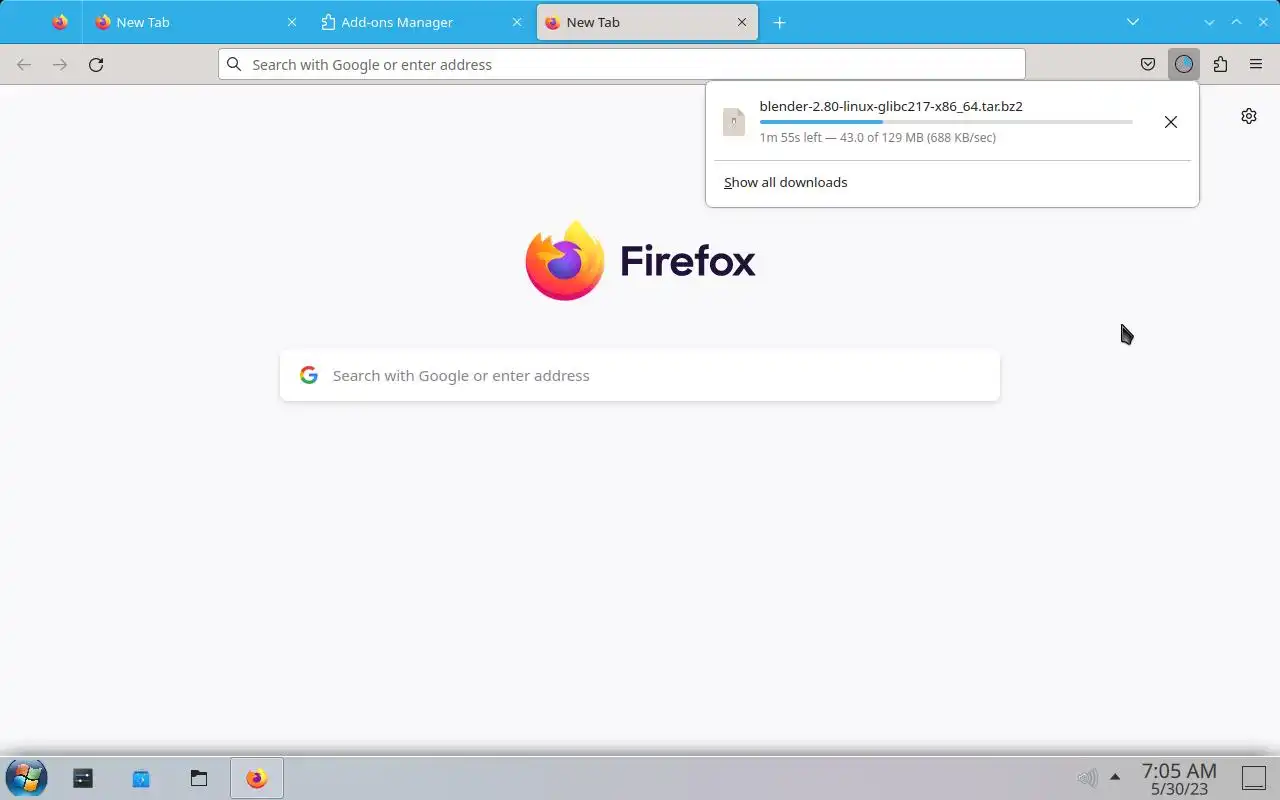This screenshot has width=1280, height=800.
Task: Open the terminal from the taskbar
Action: pos(83,778)
